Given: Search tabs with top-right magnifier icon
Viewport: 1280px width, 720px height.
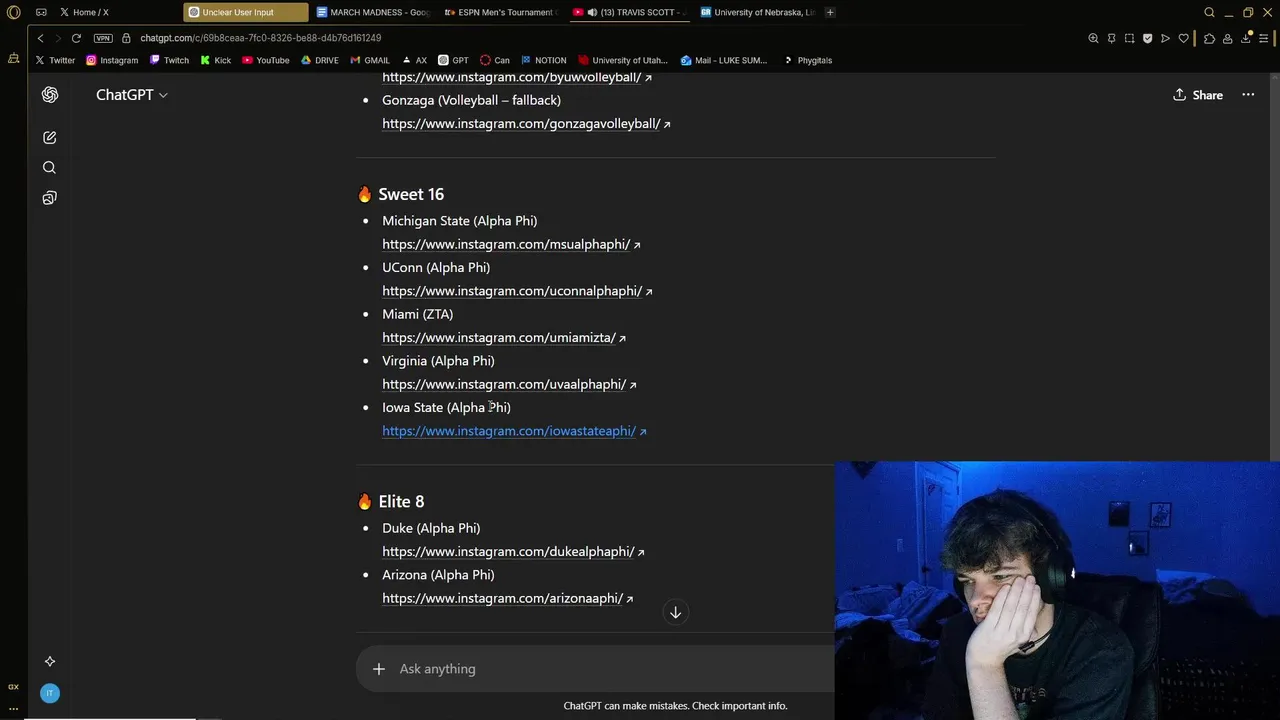Looking at the screenshot, I should pyautogui.click(x=1209, y=12).
